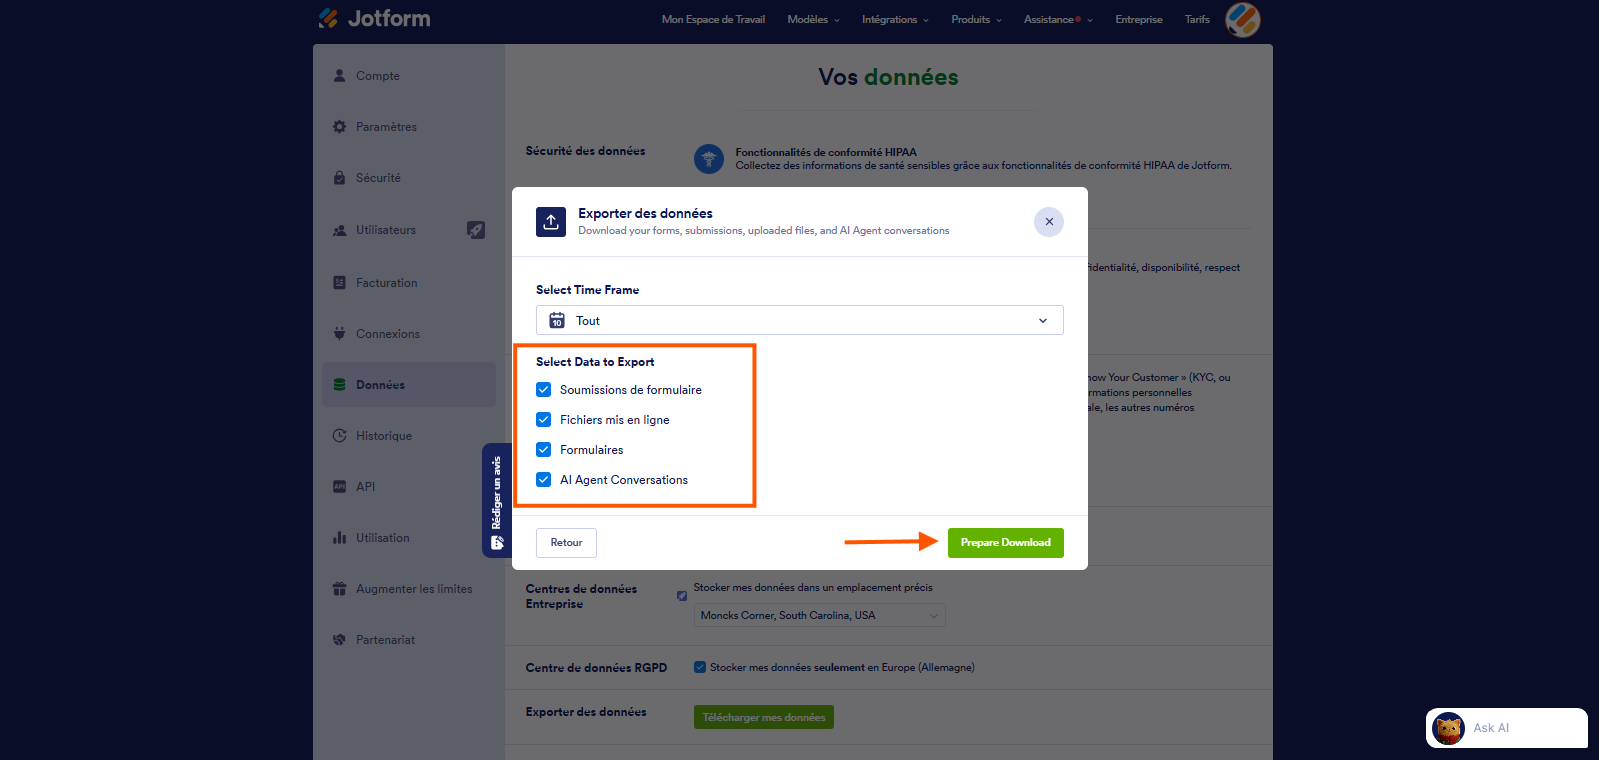
Task: Click the Augmenter les limites gift icon
Action: coord(339,588)
